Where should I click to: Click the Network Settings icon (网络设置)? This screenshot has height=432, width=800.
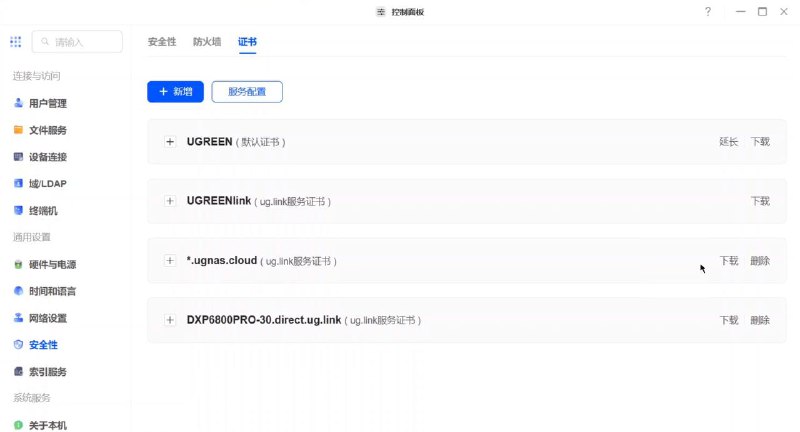[18, 318]
